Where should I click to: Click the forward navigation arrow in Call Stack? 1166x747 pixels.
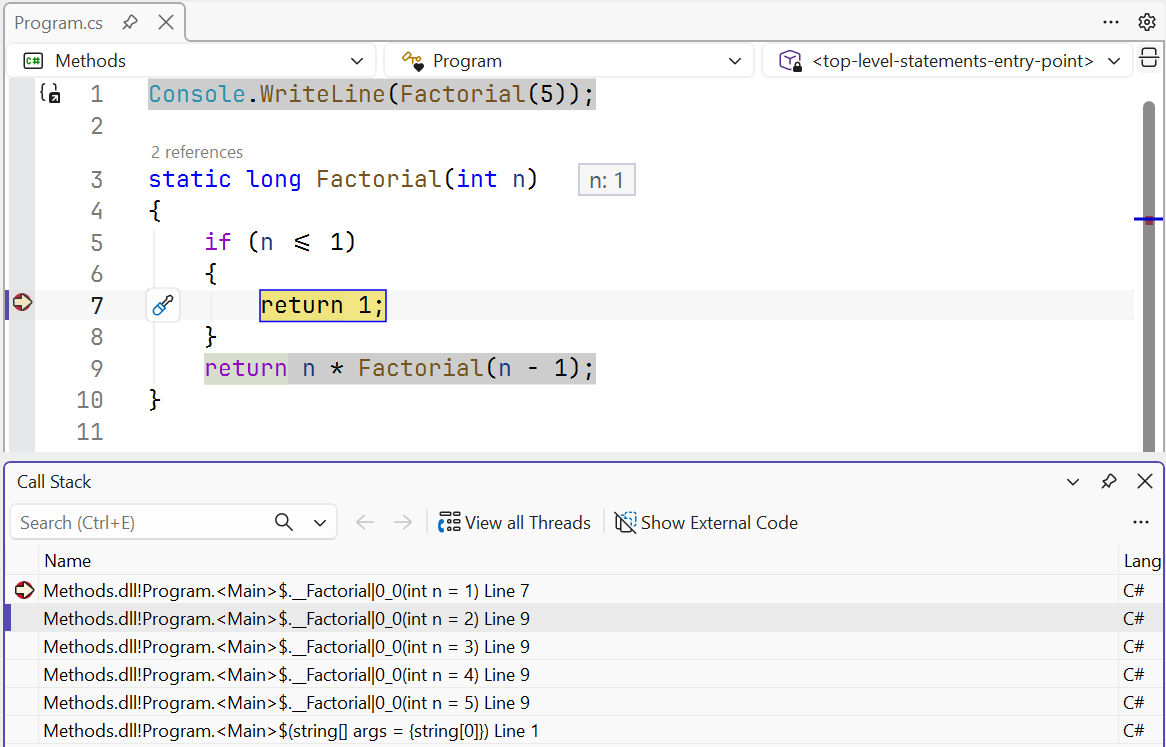403,523
